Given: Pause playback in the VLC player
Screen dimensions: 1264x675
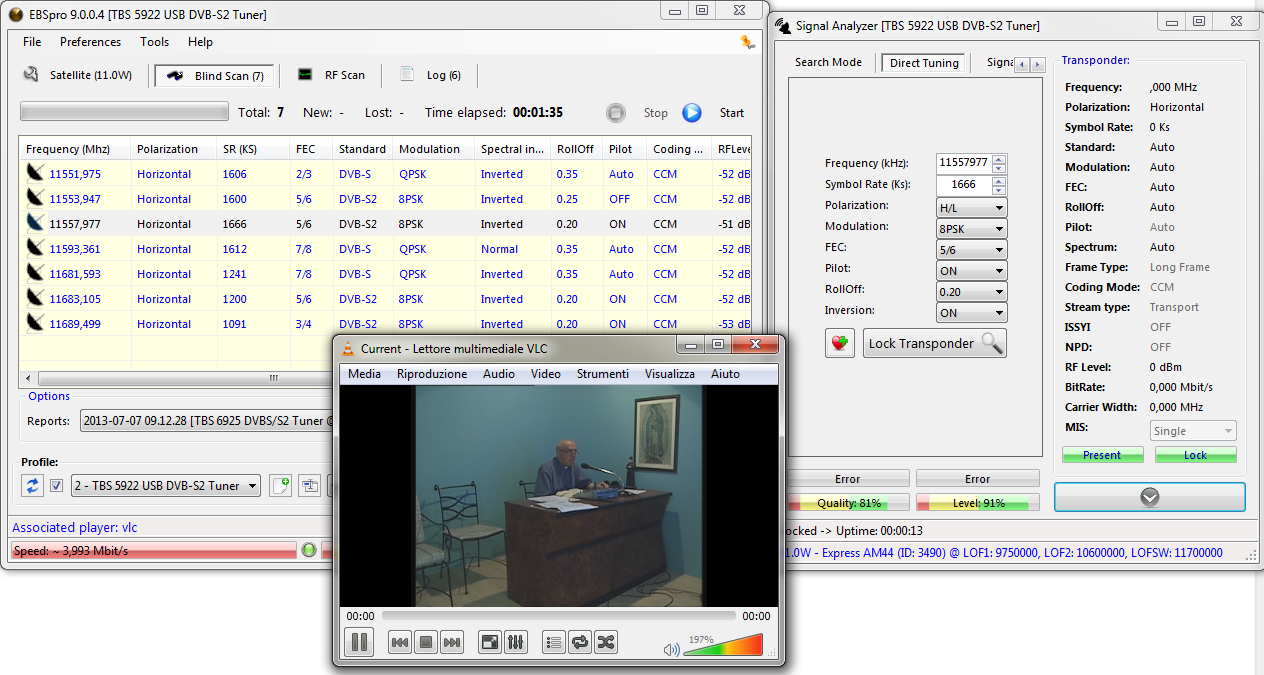Looking at the screenshot, I should pos(358,642).
